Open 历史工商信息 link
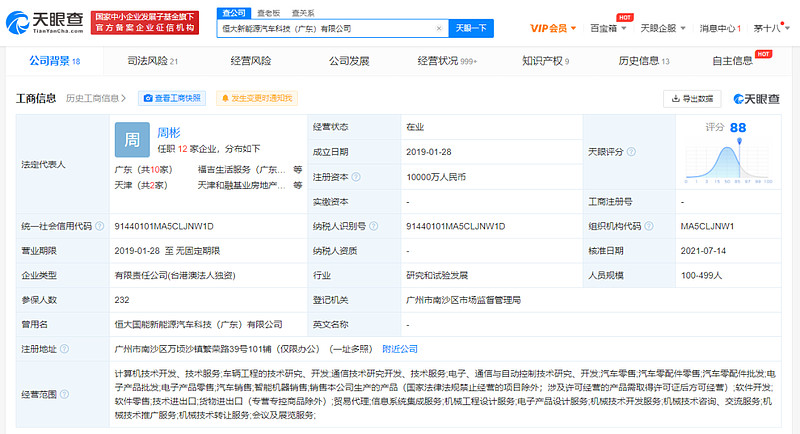The height and width of the screenshot is (434, 800). (95, 98)
